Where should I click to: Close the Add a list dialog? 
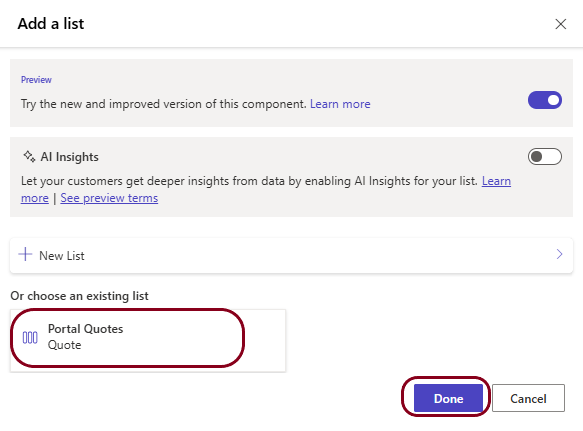tap(560, 24)
